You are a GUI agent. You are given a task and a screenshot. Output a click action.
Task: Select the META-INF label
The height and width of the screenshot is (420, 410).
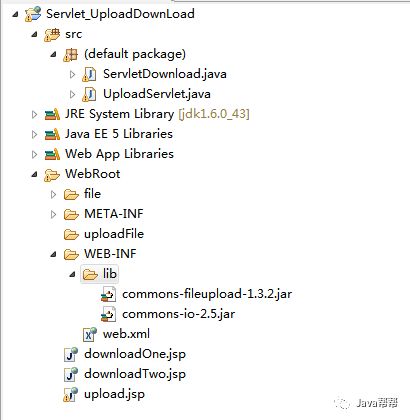[x=114, y=214]
